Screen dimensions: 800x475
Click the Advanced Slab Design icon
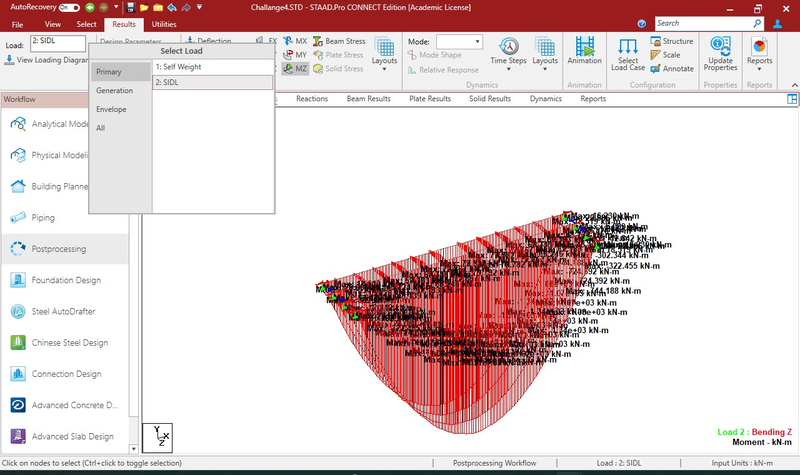pos(19,436)
